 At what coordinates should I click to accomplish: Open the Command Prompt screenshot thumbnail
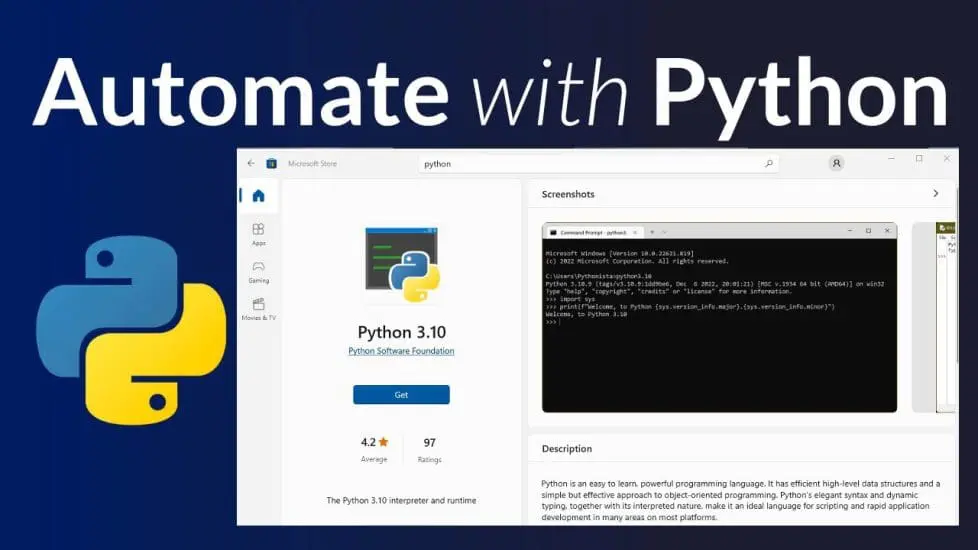click(x=719, y=317)
